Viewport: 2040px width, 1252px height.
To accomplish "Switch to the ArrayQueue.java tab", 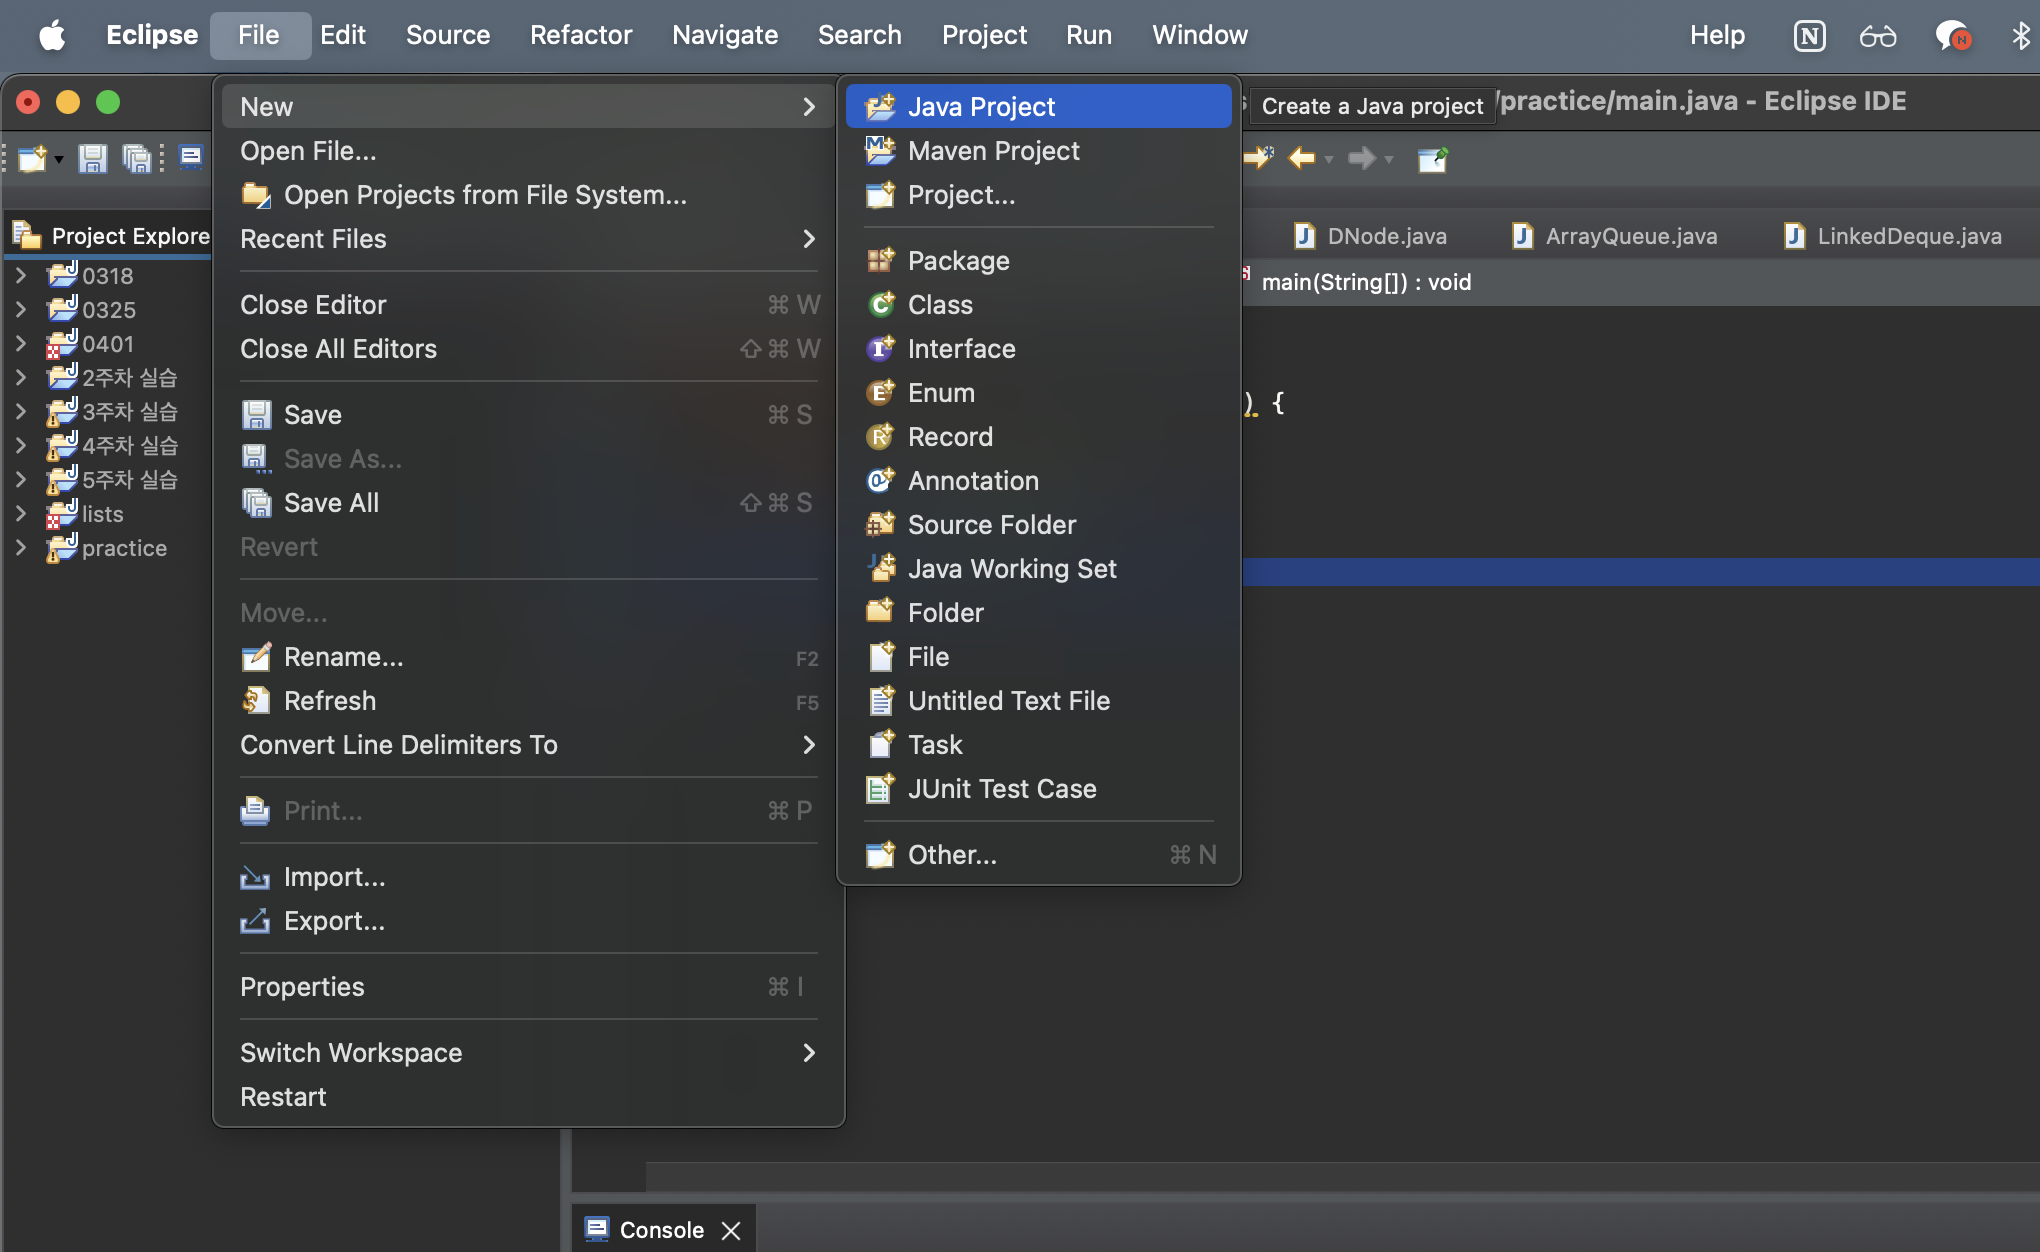I will tap(1630, 236).
